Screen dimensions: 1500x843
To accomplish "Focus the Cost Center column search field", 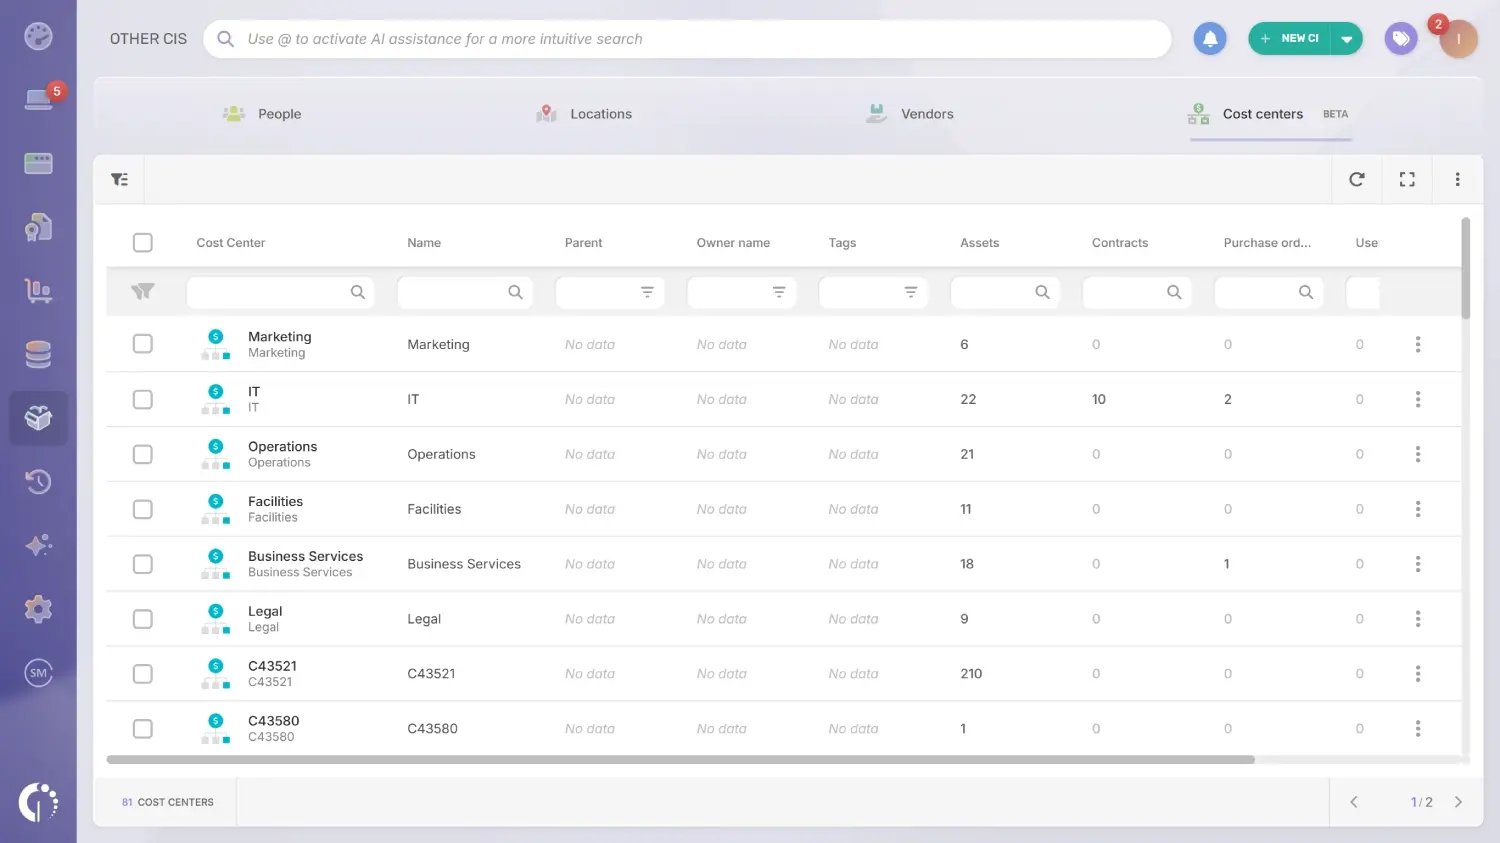I will (280, 292).
